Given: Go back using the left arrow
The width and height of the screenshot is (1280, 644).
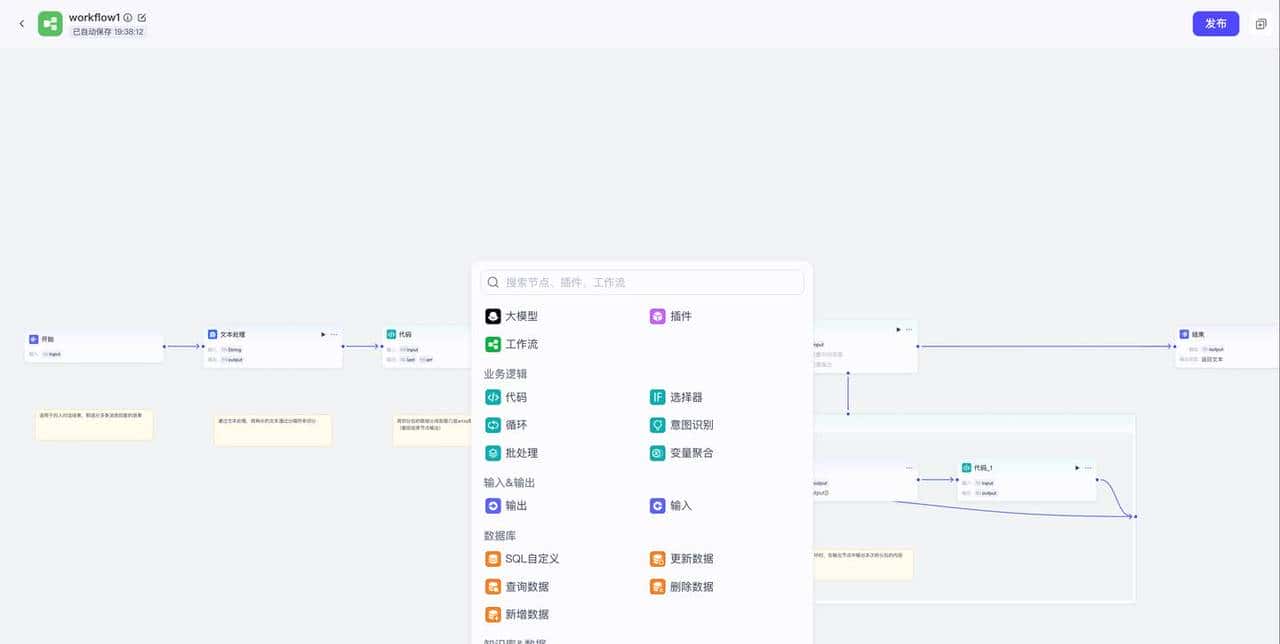Looking at the screenshot, I should 21,23.
